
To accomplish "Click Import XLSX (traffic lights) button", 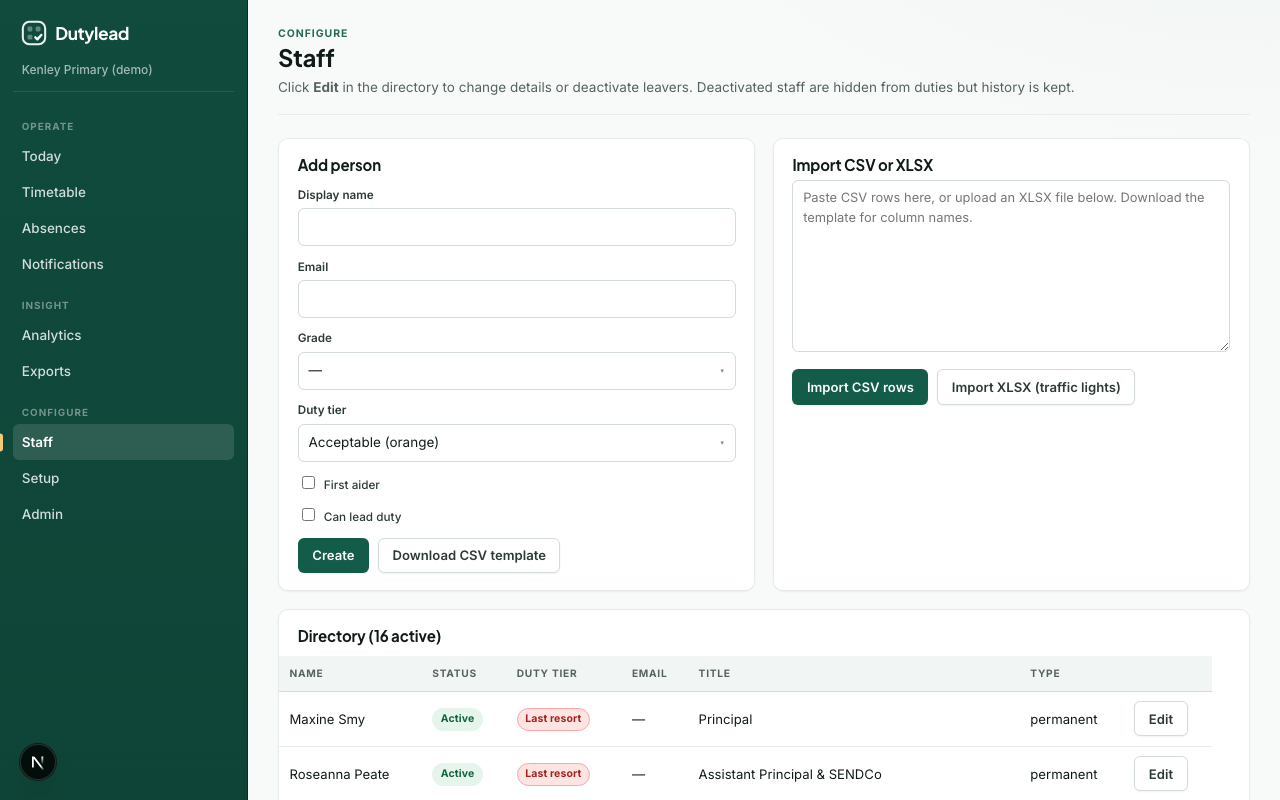I will click(1035, 387).
